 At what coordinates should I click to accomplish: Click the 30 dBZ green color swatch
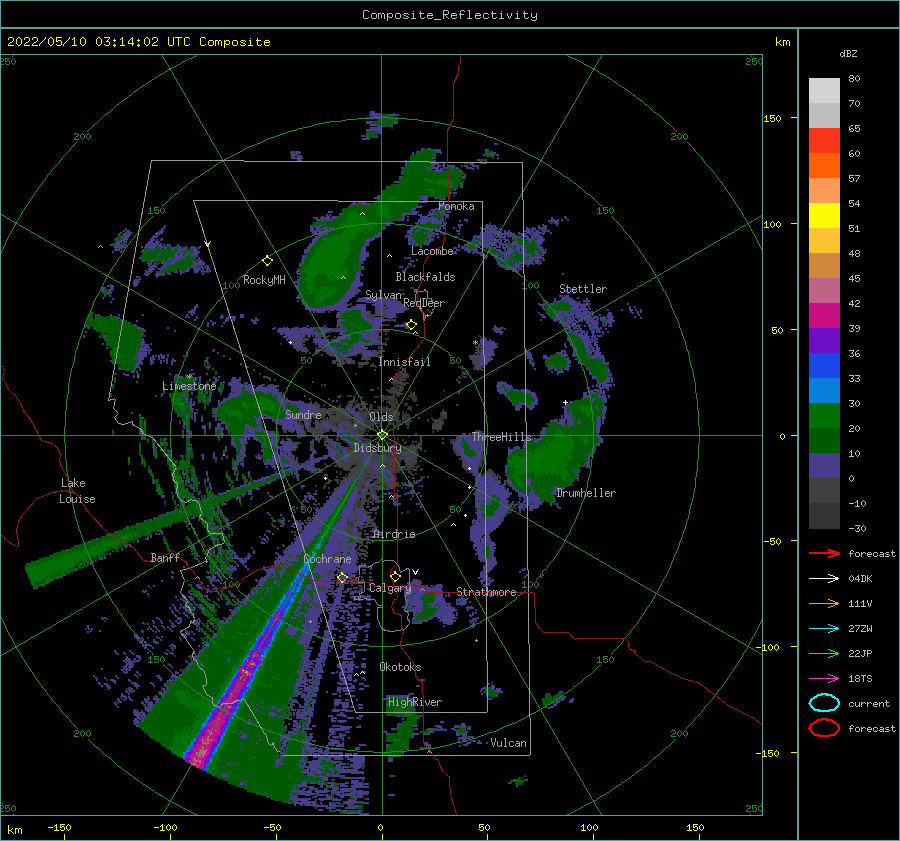(824, 415)
